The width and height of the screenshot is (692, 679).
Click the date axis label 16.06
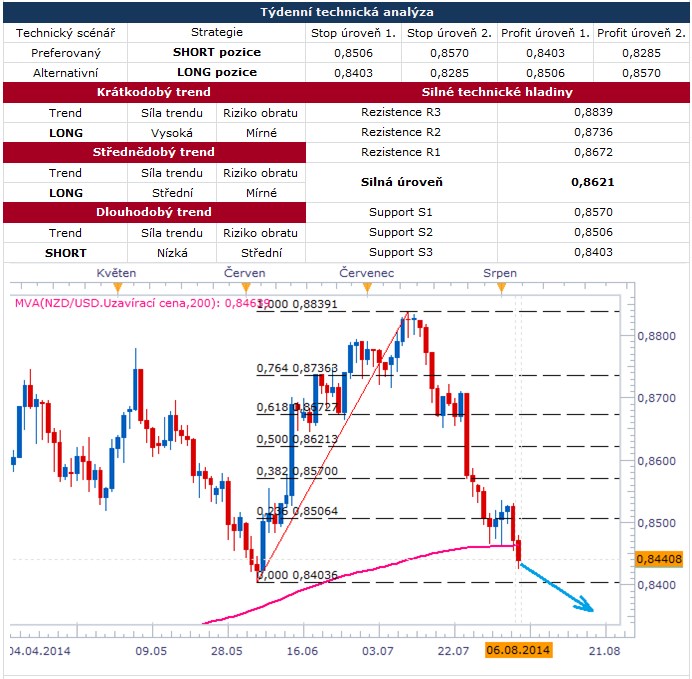click(302, 651)
